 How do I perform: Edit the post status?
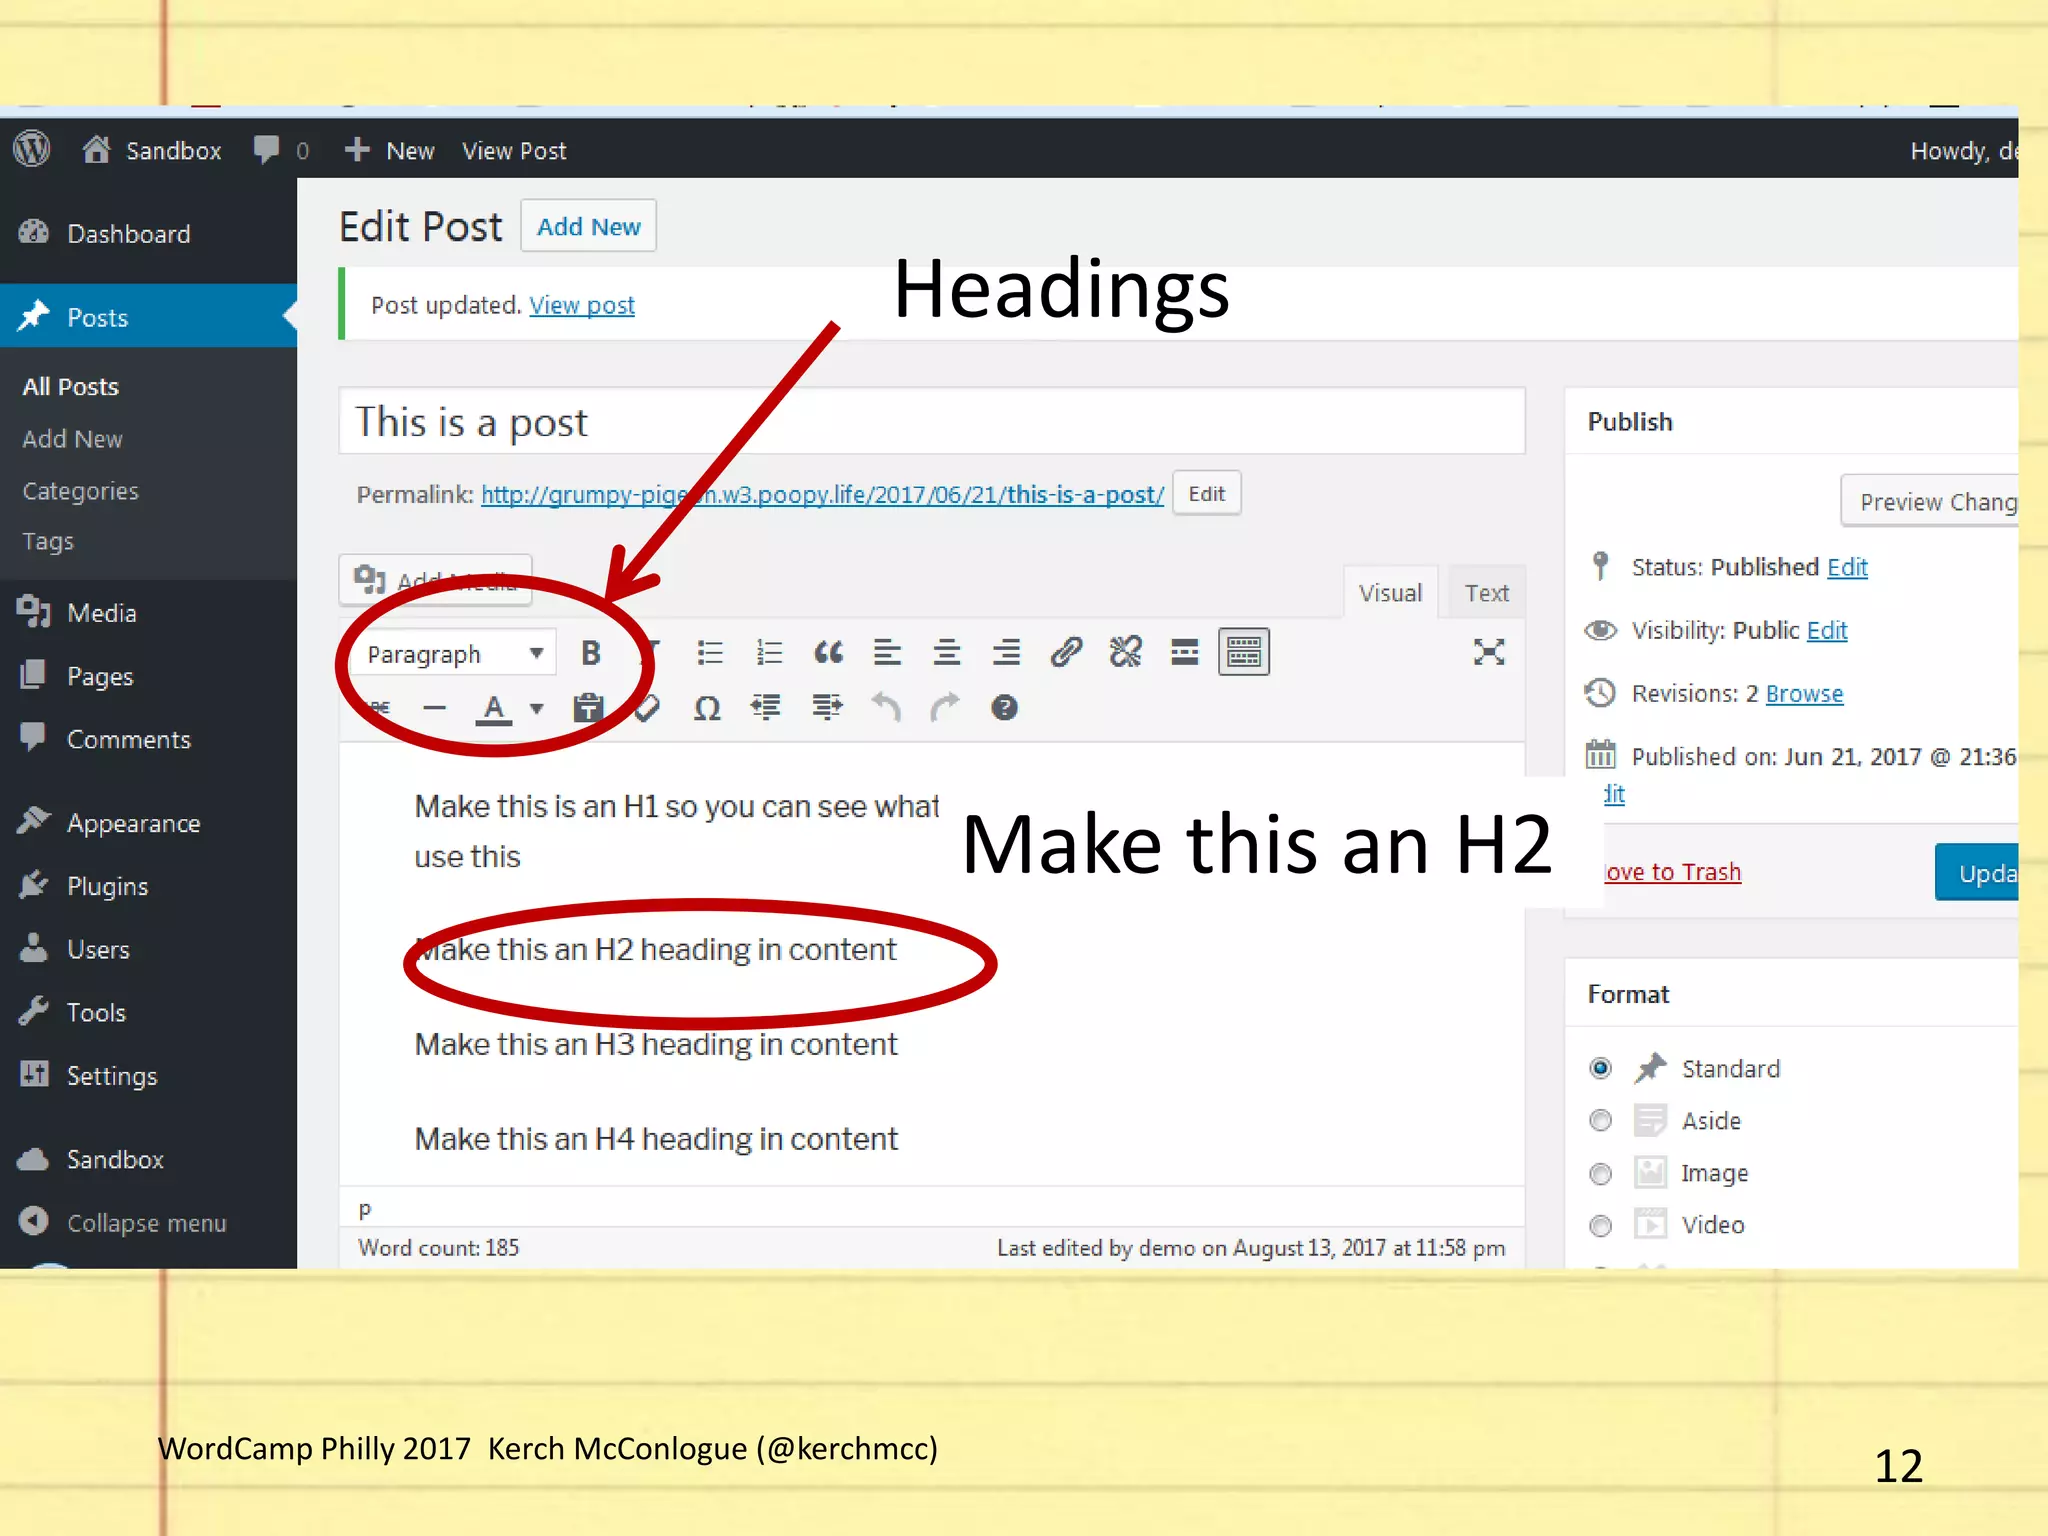tap(1847, 567)
